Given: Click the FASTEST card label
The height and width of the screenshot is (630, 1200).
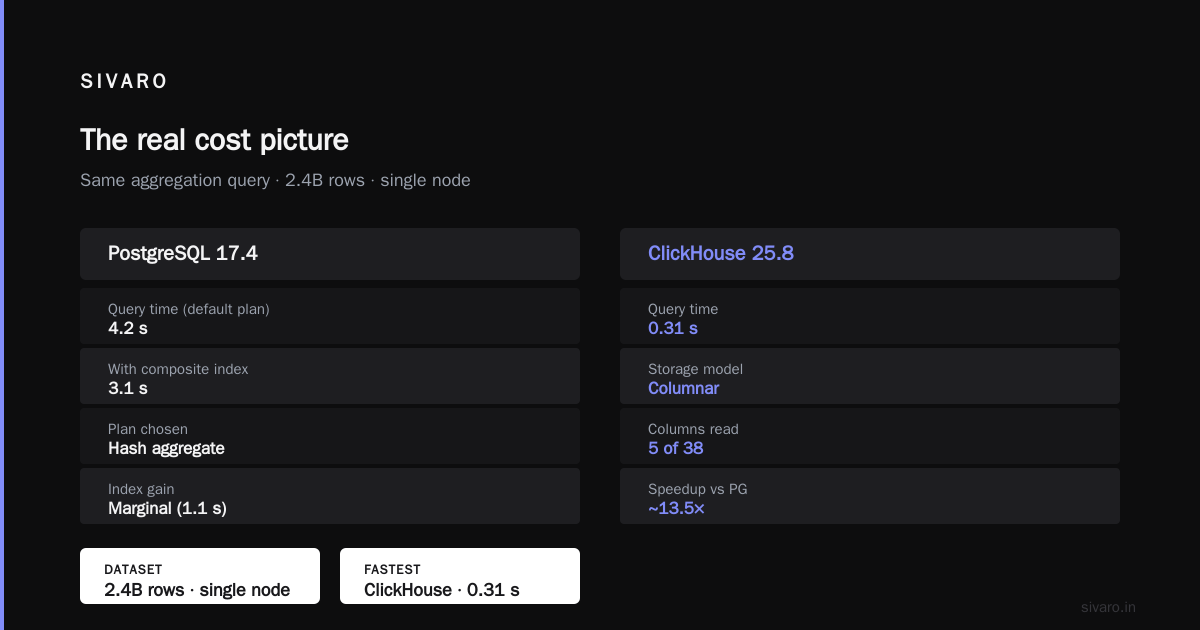Looking at the screenshot, I should click(392, 569).
